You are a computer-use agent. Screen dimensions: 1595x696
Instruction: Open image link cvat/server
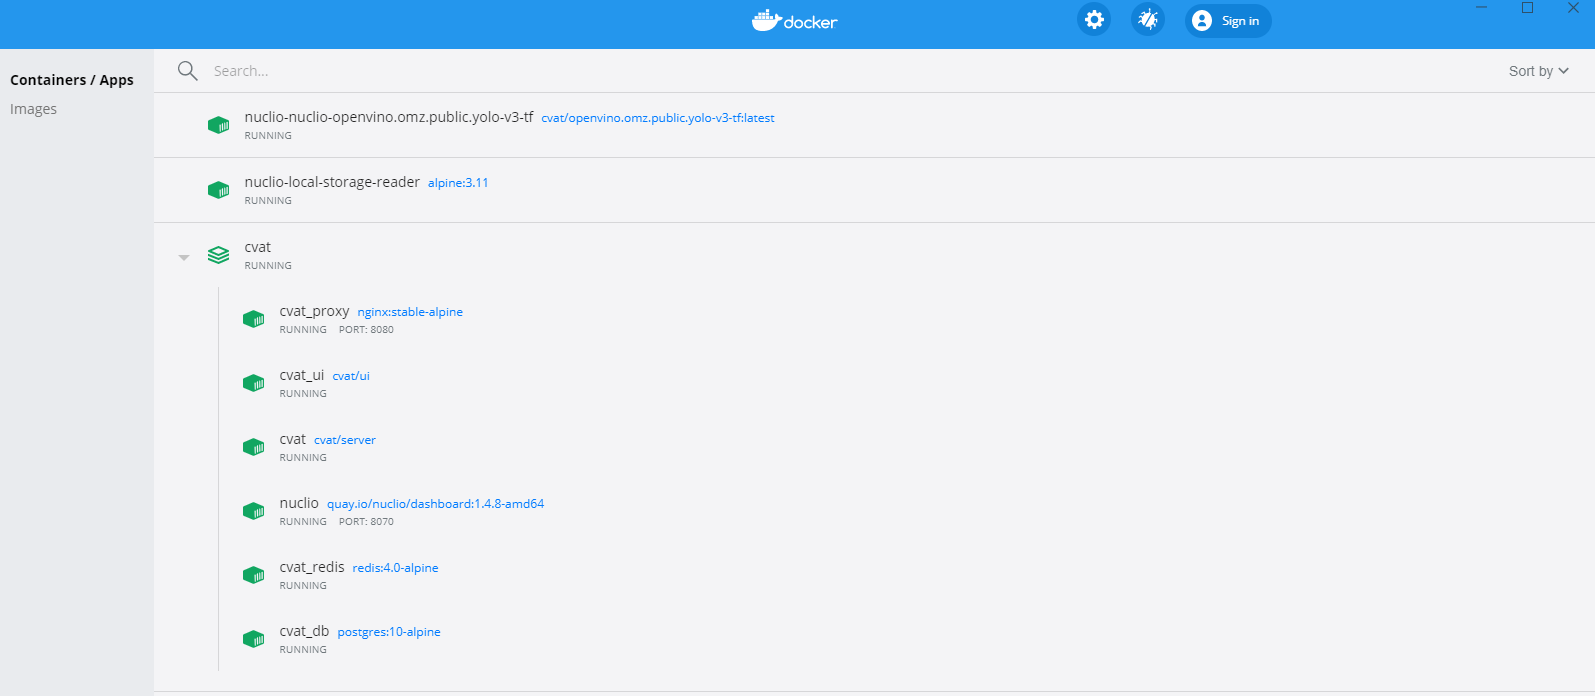coord(345,440)
